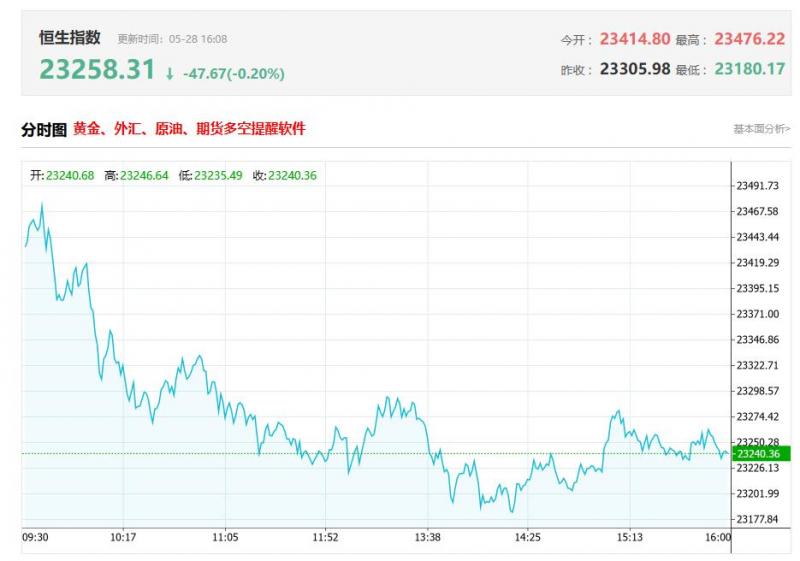Click the 恒生指数 title
Screen dimensions: 800x561
70,38
